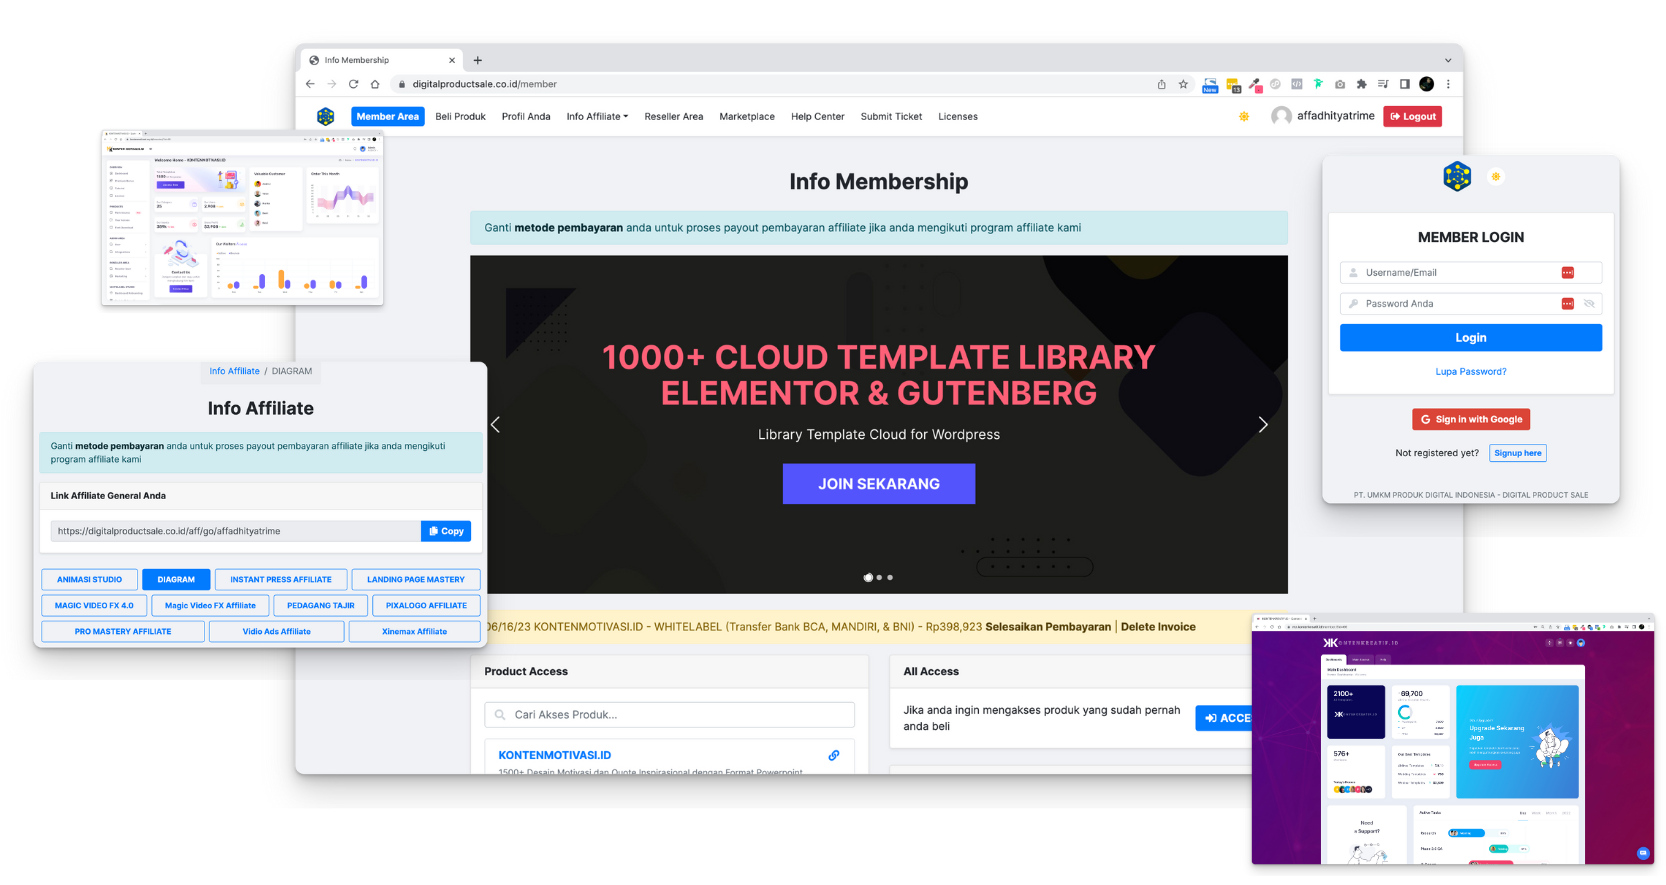The image size is (1666, 885).
Task: Open a new browser tab
Action: tap(477, 60)
